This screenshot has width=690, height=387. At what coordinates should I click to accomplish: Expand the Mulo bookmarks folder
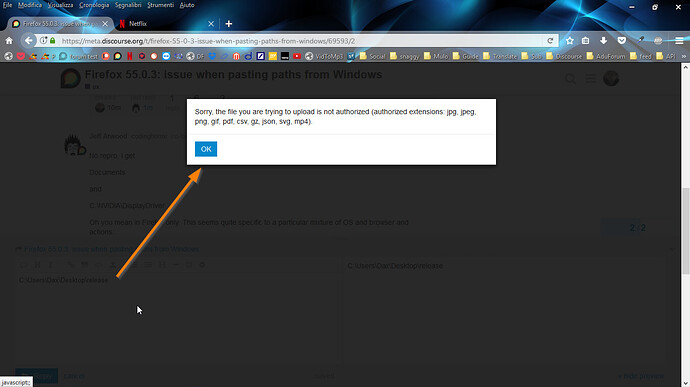pos(436,56)
